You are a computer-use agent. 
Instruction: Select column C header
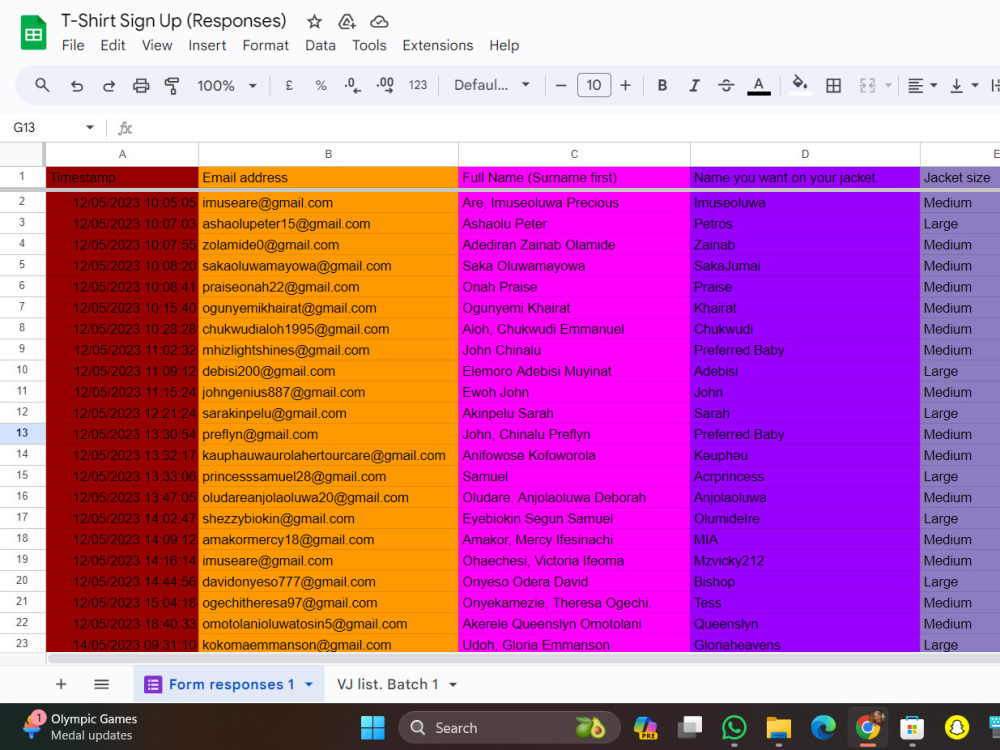click(574, 154)
